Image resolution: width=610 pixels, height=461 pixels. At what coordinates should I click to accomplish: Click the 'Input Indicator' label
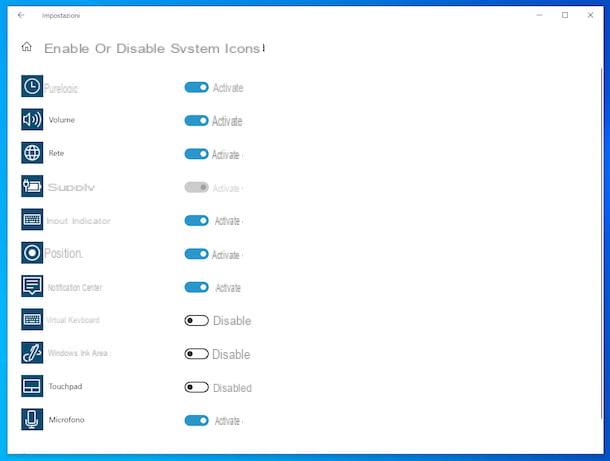pos(79,221)
